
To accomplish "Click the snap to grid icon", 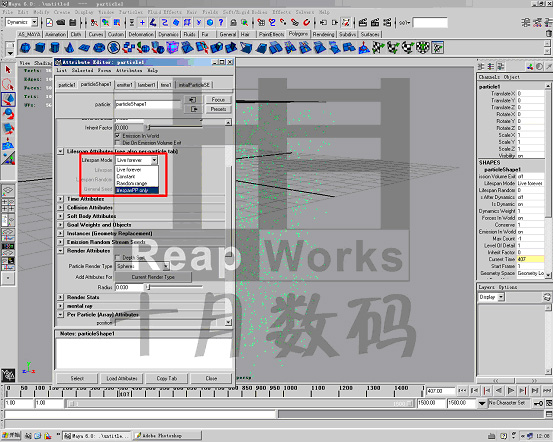I will pos(261,23).
